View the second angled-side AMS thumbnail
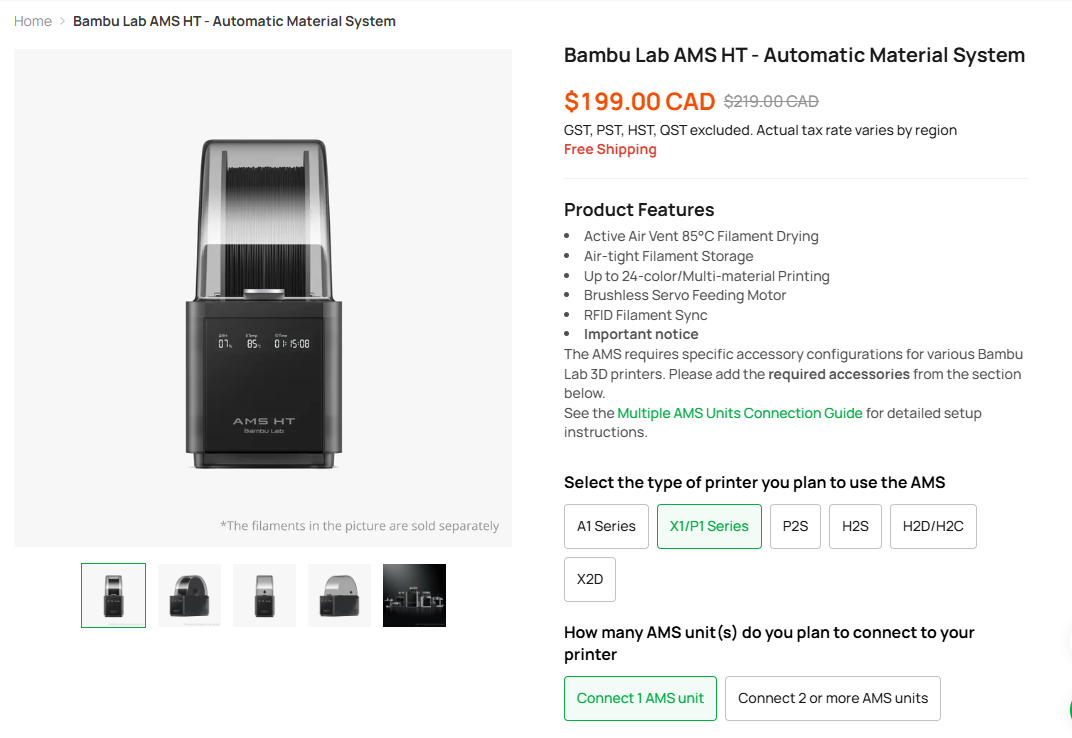1072x738 pixels. (189, 595)
